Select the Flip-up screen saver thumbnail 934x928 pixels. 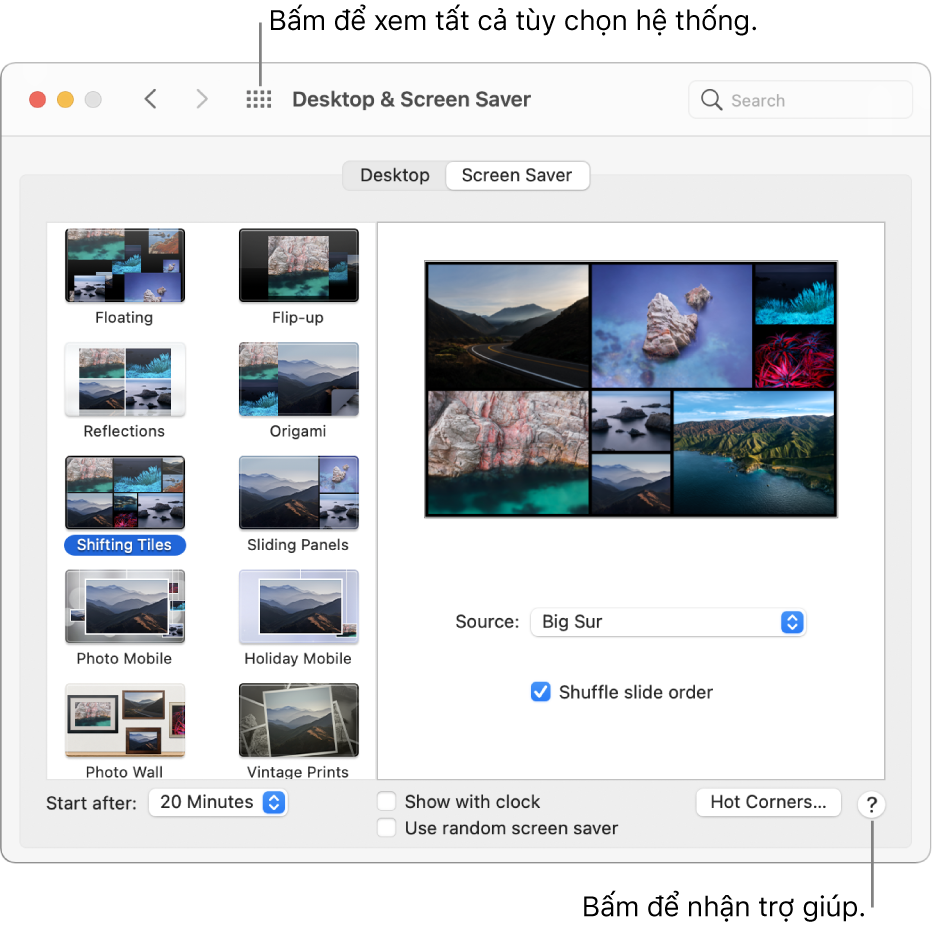(299, 266)
